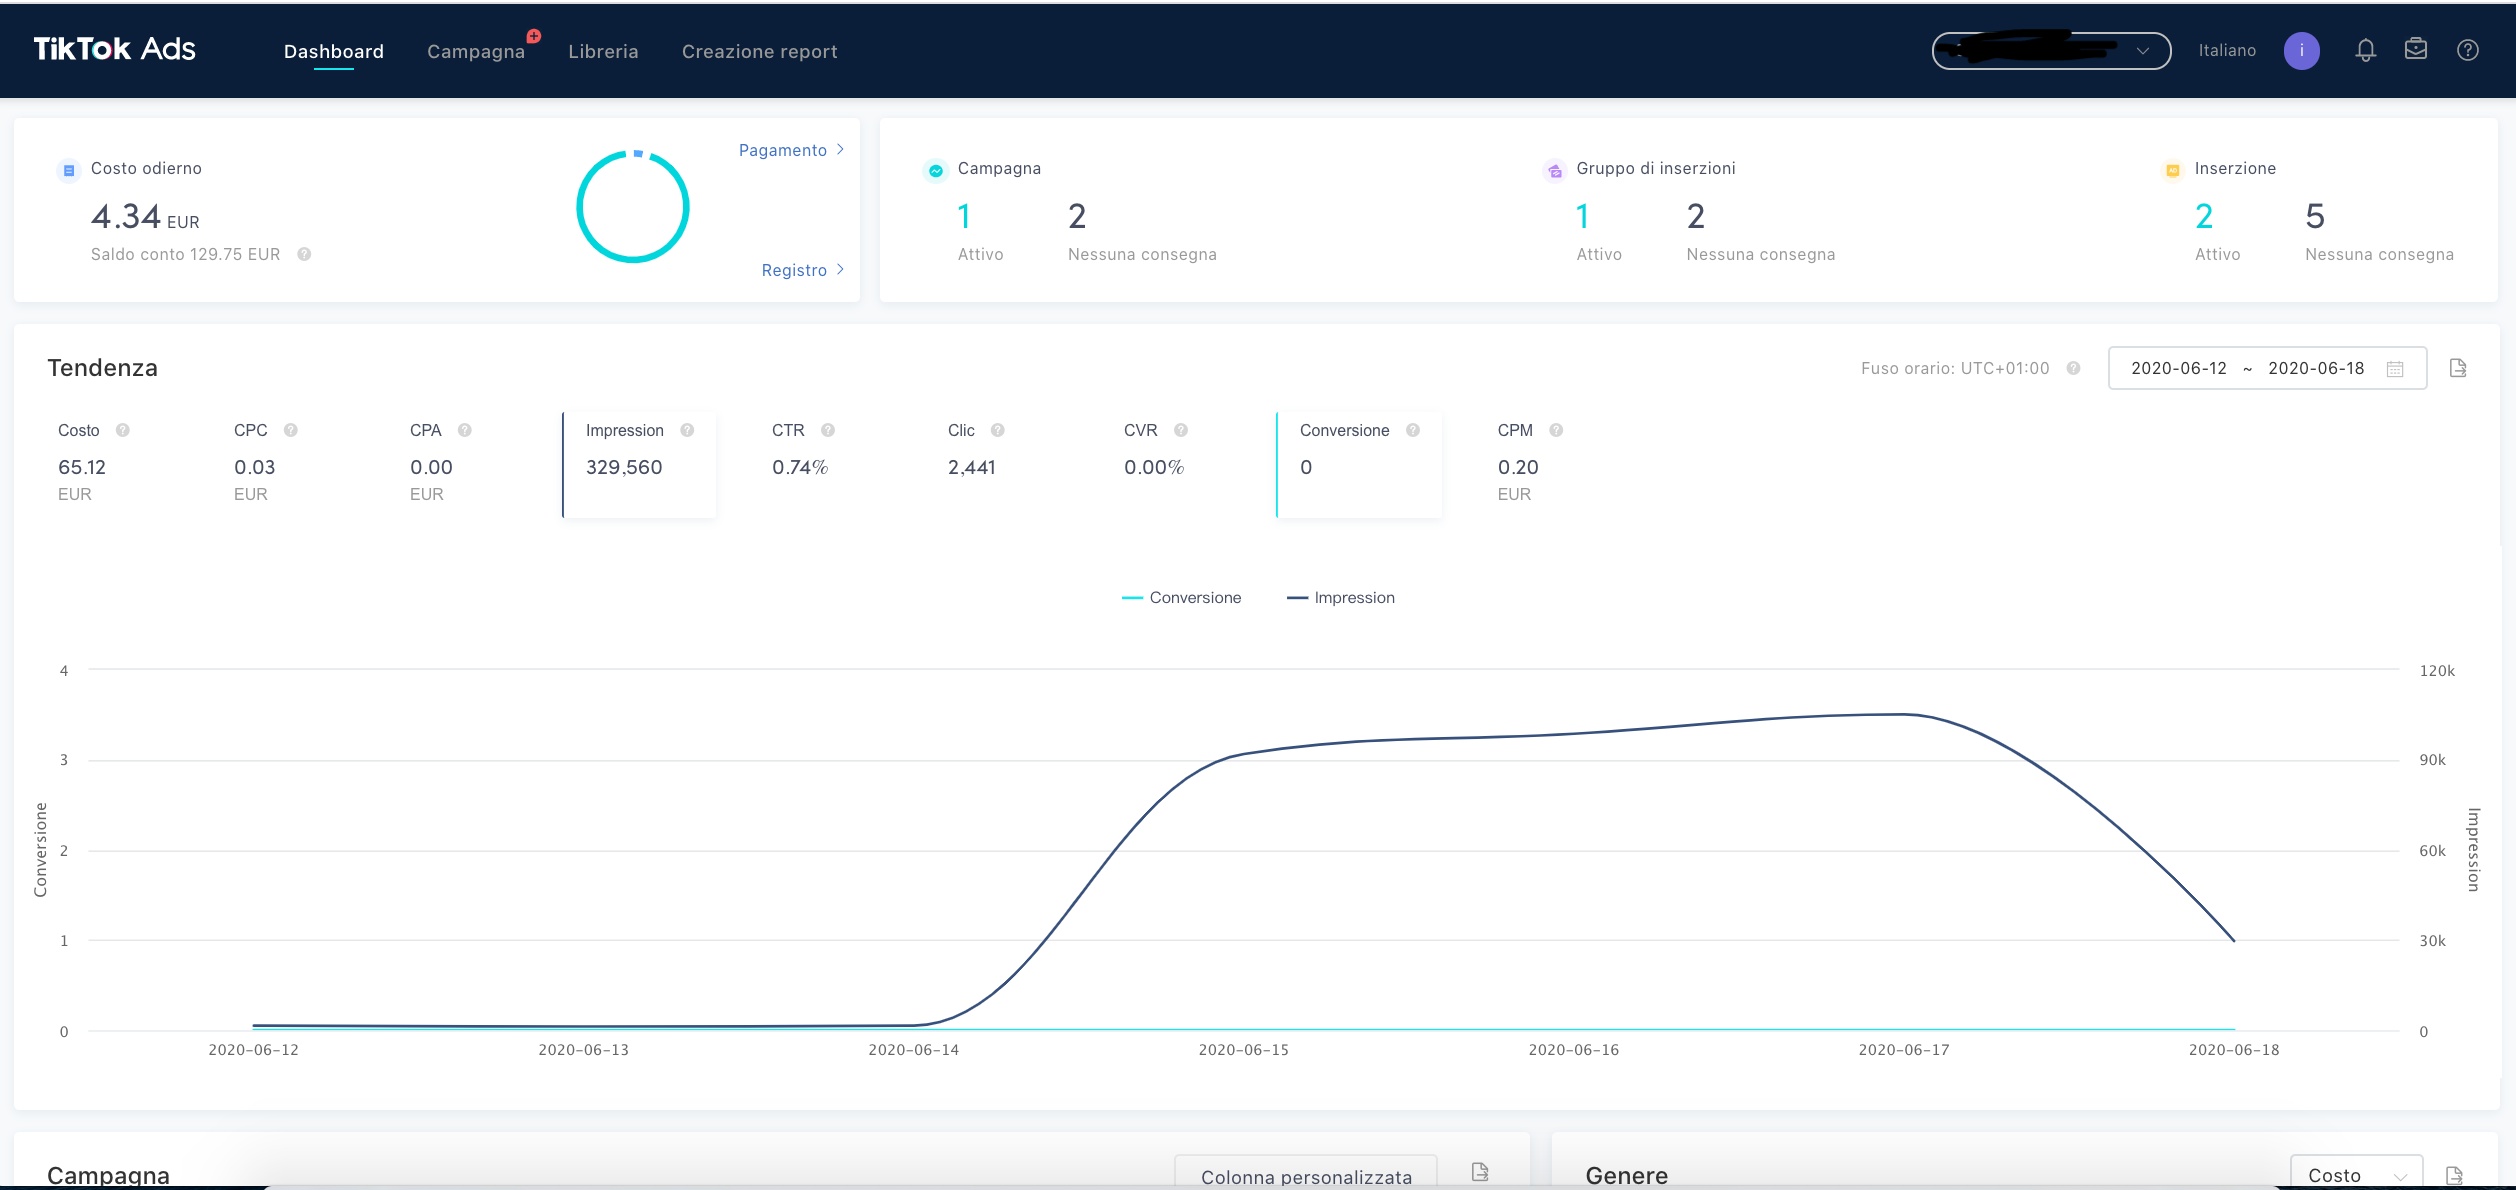Open the Italiano language selector
This screenshot has height=1190, width=2516.
point(2227,50)
